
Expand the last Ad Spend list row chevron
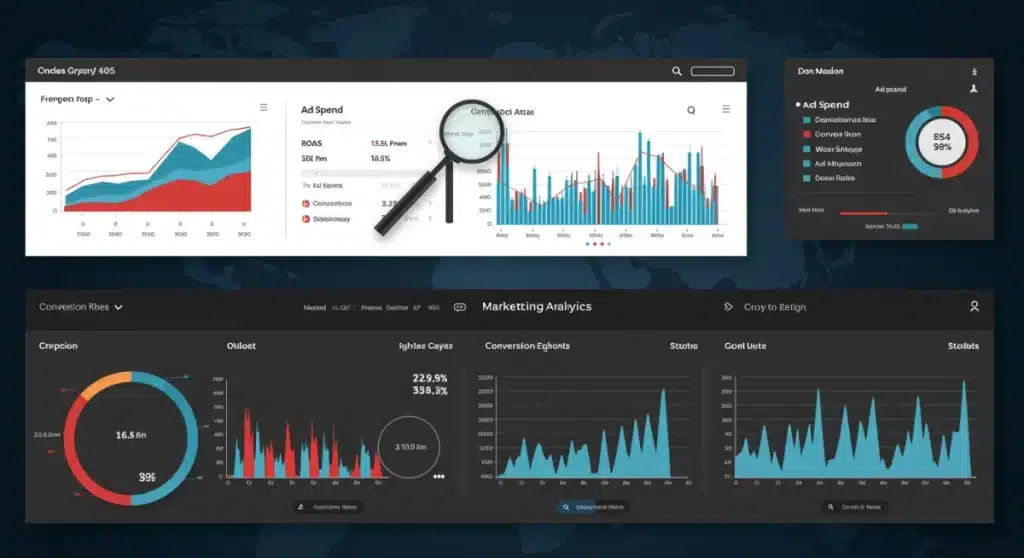pyautogui.click(x=429, y=218)
